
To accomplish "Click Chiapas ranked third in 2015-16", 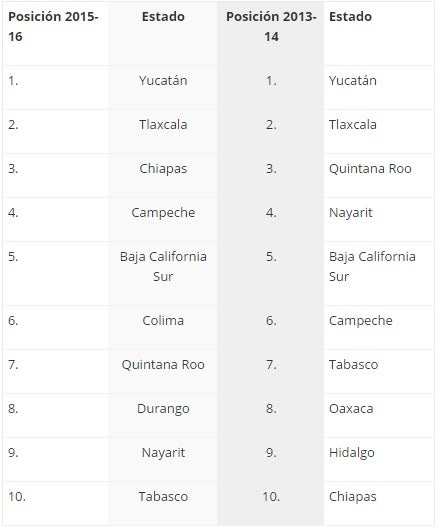I will (163, 169).
